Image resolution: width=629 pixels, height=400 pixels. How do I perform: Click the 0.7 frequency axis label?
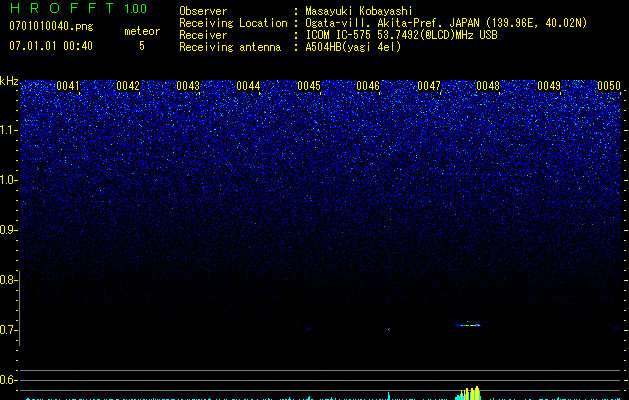[7, 330]
